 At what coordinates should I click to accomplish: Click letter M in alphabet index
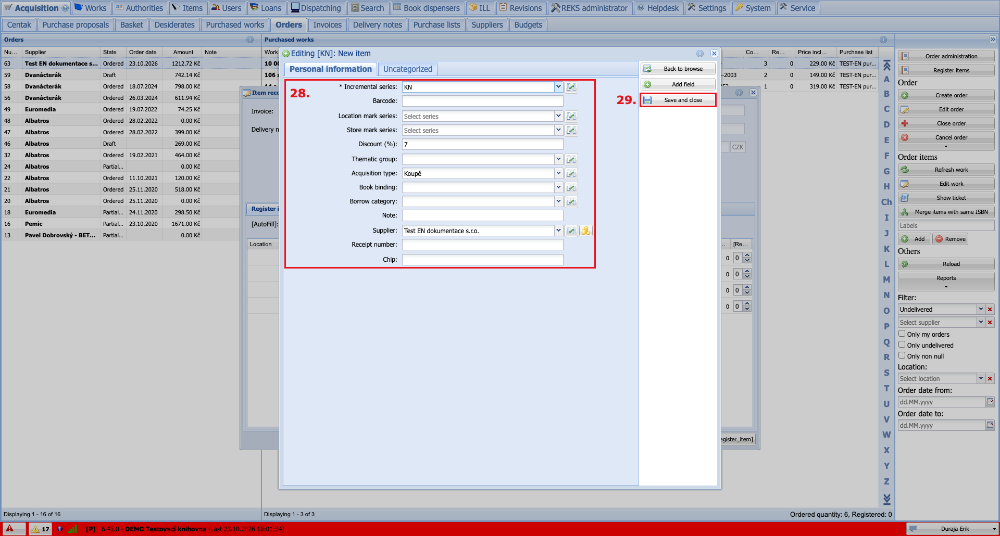[886, 279]
